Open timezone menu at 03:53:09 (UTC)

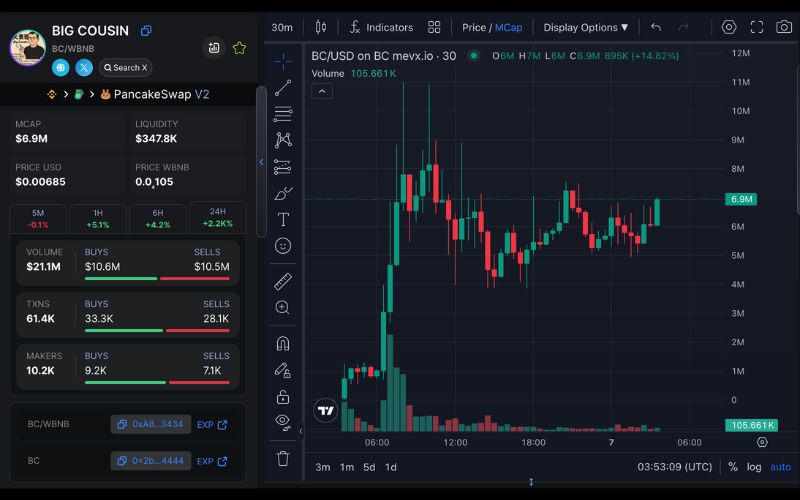(x=674, y=467)
